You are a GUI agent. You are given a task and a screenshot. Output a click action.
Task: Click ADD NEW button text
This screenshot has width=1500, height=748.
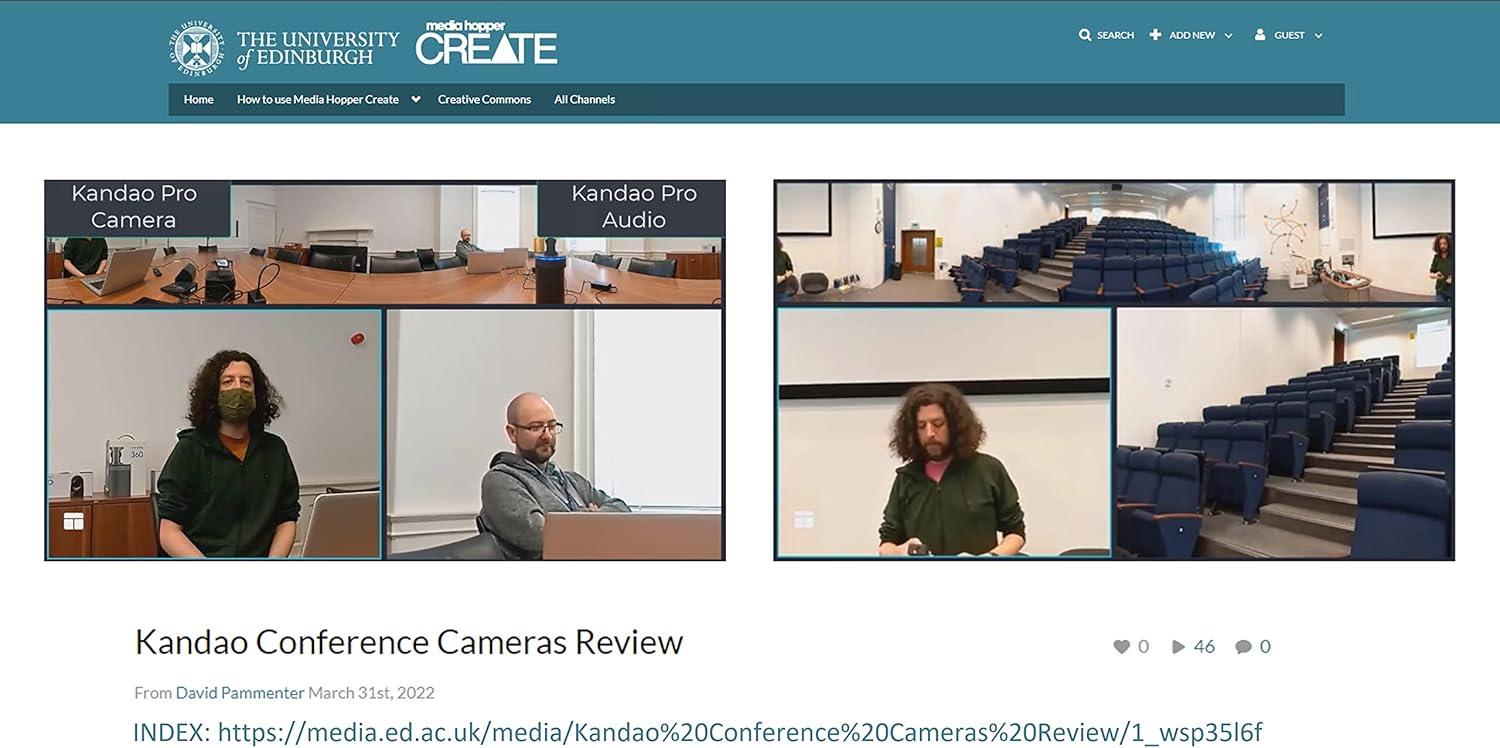(x=1192, y=35)
